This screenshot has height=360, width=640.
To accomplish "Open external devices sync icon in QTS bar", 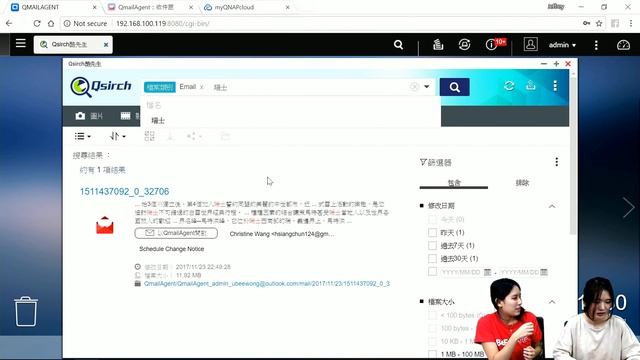I will pyautogui.click(x=464, y=44).
